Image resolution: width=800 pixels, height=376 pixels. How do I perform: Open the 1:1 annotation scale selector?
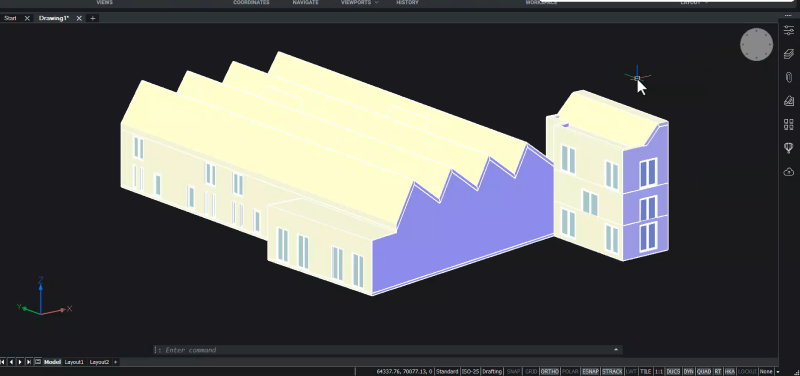pyautogui.click(x=659, y=371)
